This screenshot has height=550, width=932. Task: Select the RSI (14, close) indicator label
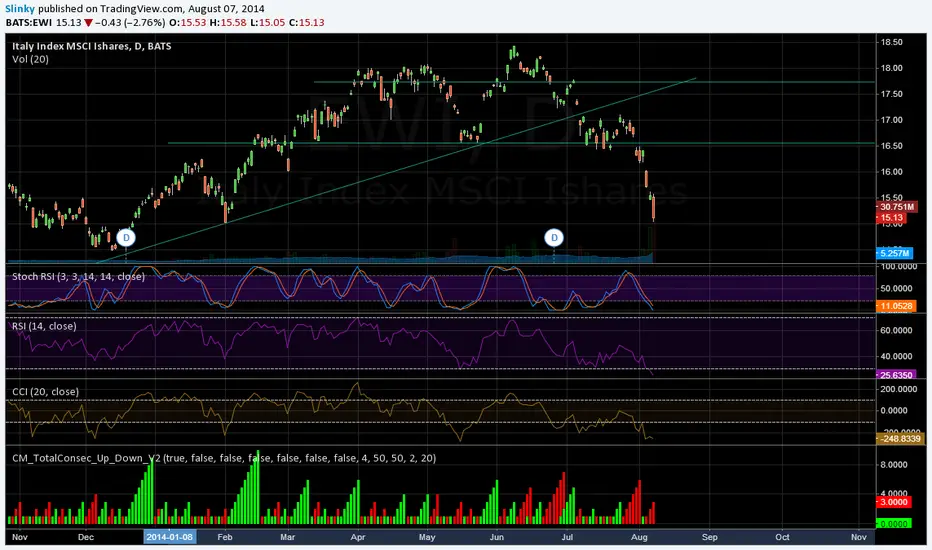coord(44,326)
